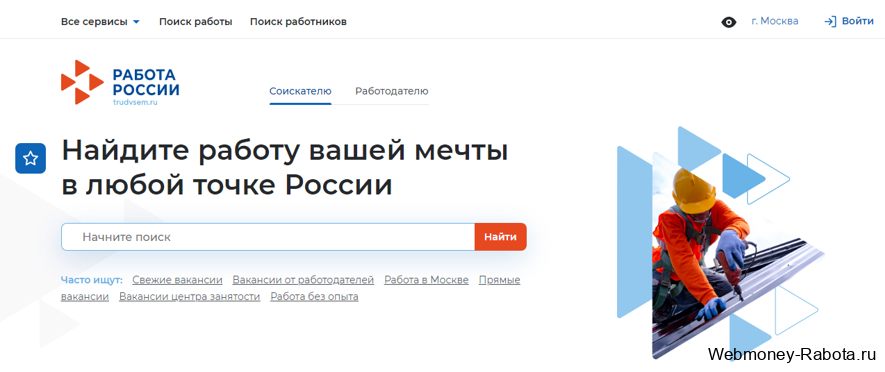Open the Работа без опыта link
The height and width of the screenshot is (372, 885).
[314, 296]
